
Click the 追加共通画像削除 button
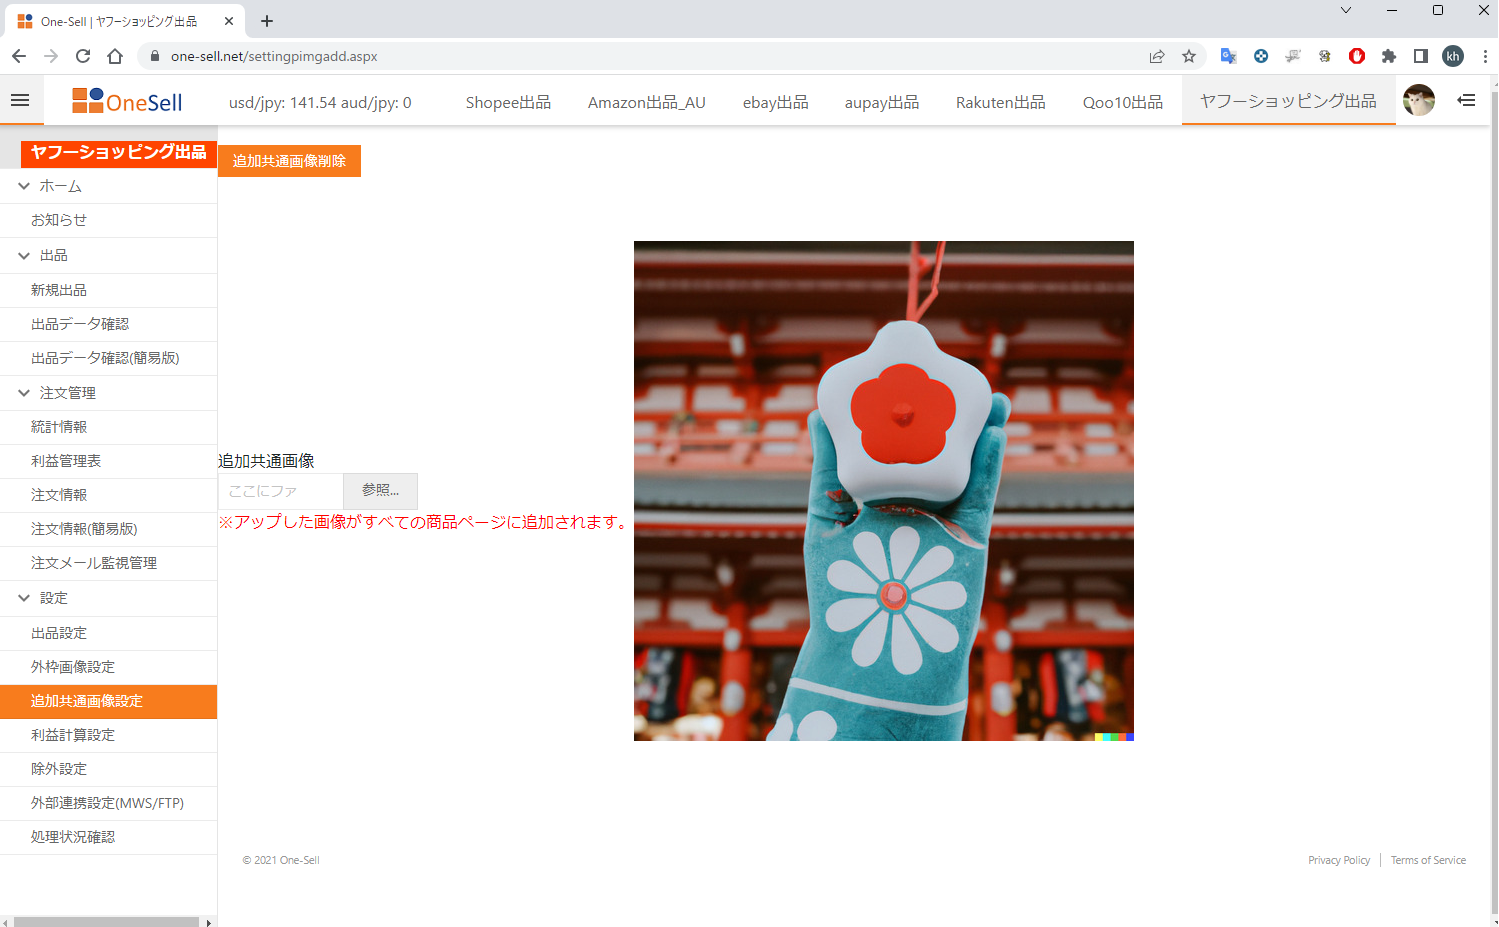289,160
